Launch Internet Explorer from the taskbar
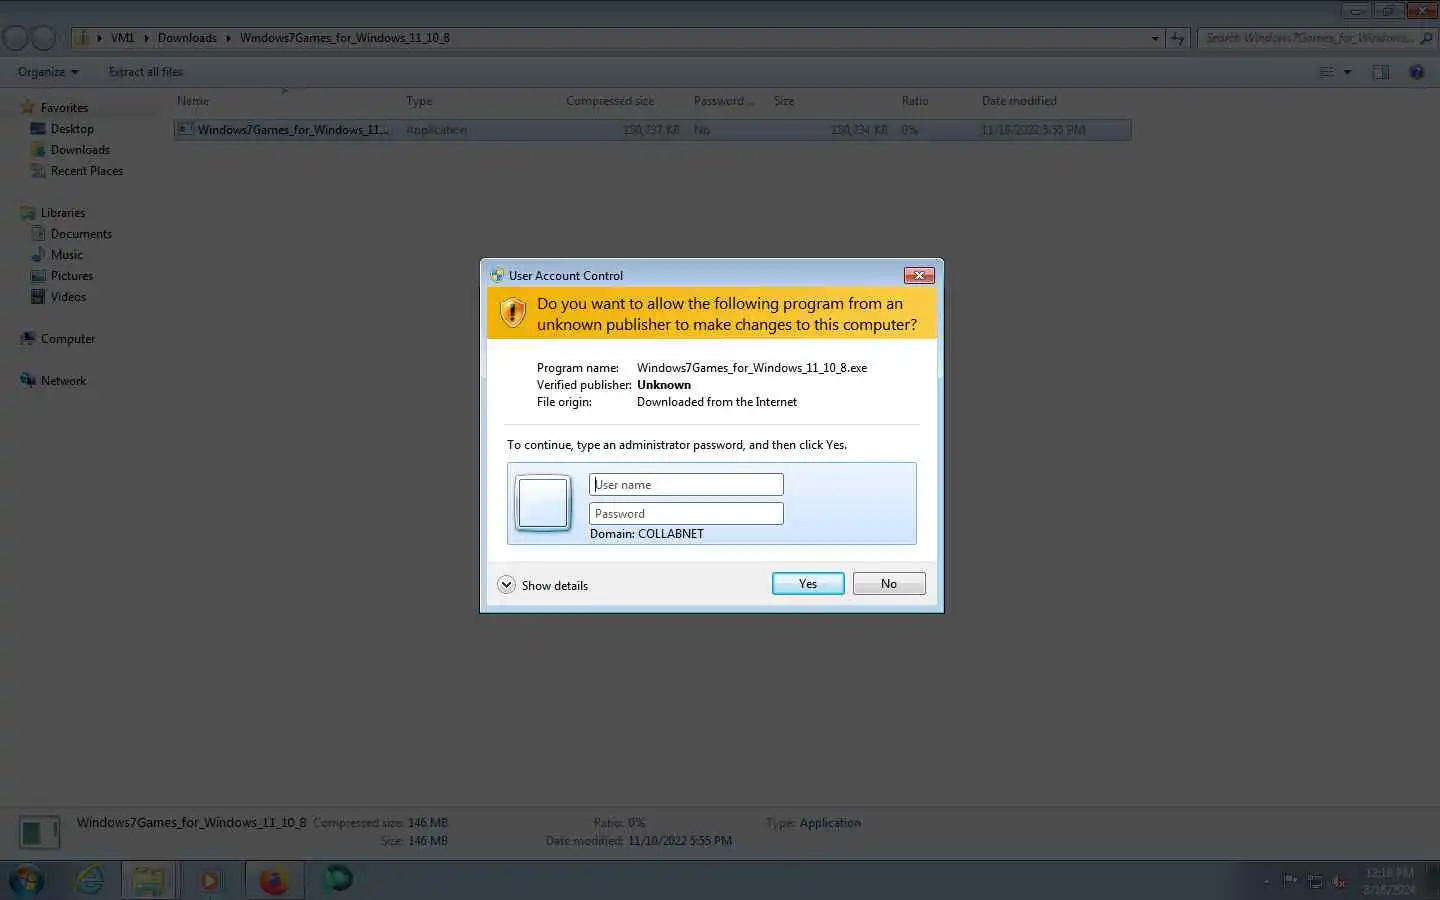The image size is (1440, 900). pos(90,880)
